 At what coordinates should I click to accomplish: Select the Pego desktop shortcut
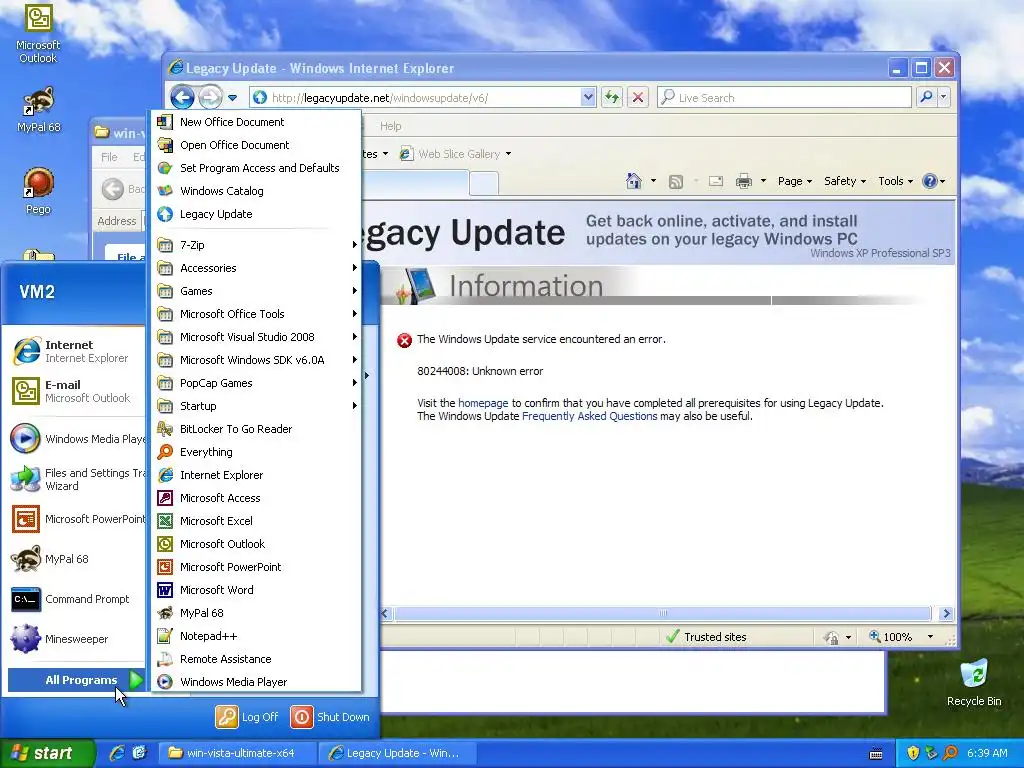point(38,191)
